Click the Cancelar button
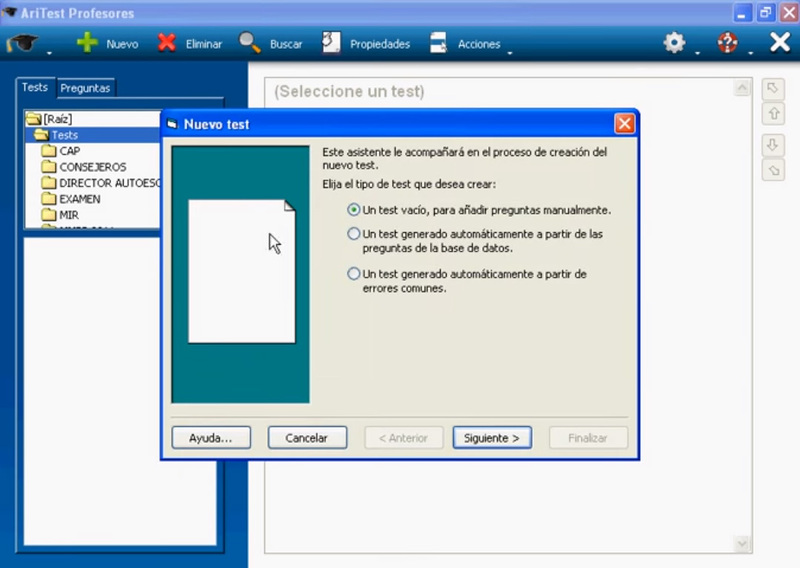The width and height of the screenshot is (800, 568). pyautogui.click(x=307, y=438)
